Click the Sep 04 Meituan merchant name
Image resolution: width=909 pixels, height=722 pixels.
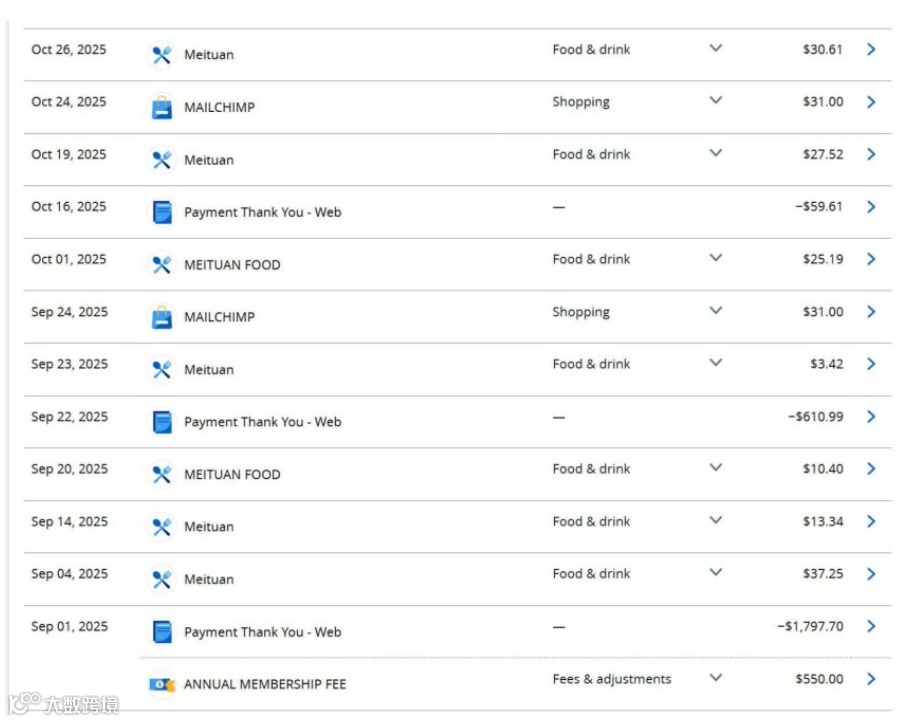click(x=209, y=579)
